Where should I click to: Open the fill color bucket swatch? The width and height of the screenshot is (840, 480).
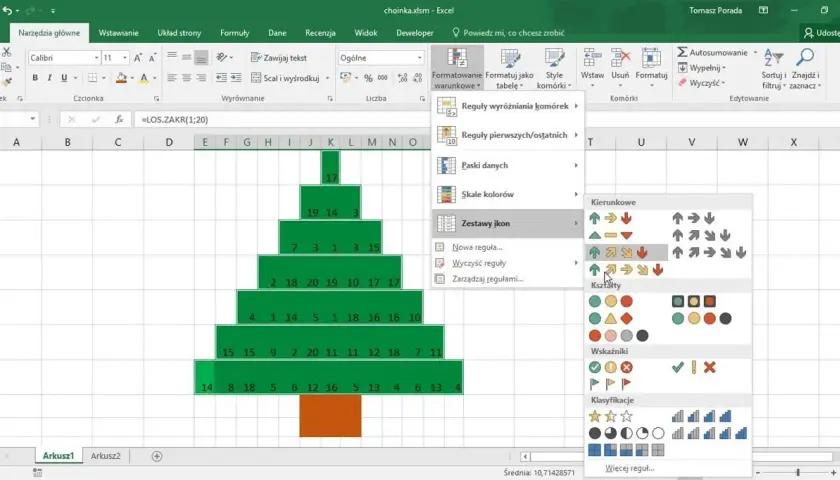(x=122, y=78)
